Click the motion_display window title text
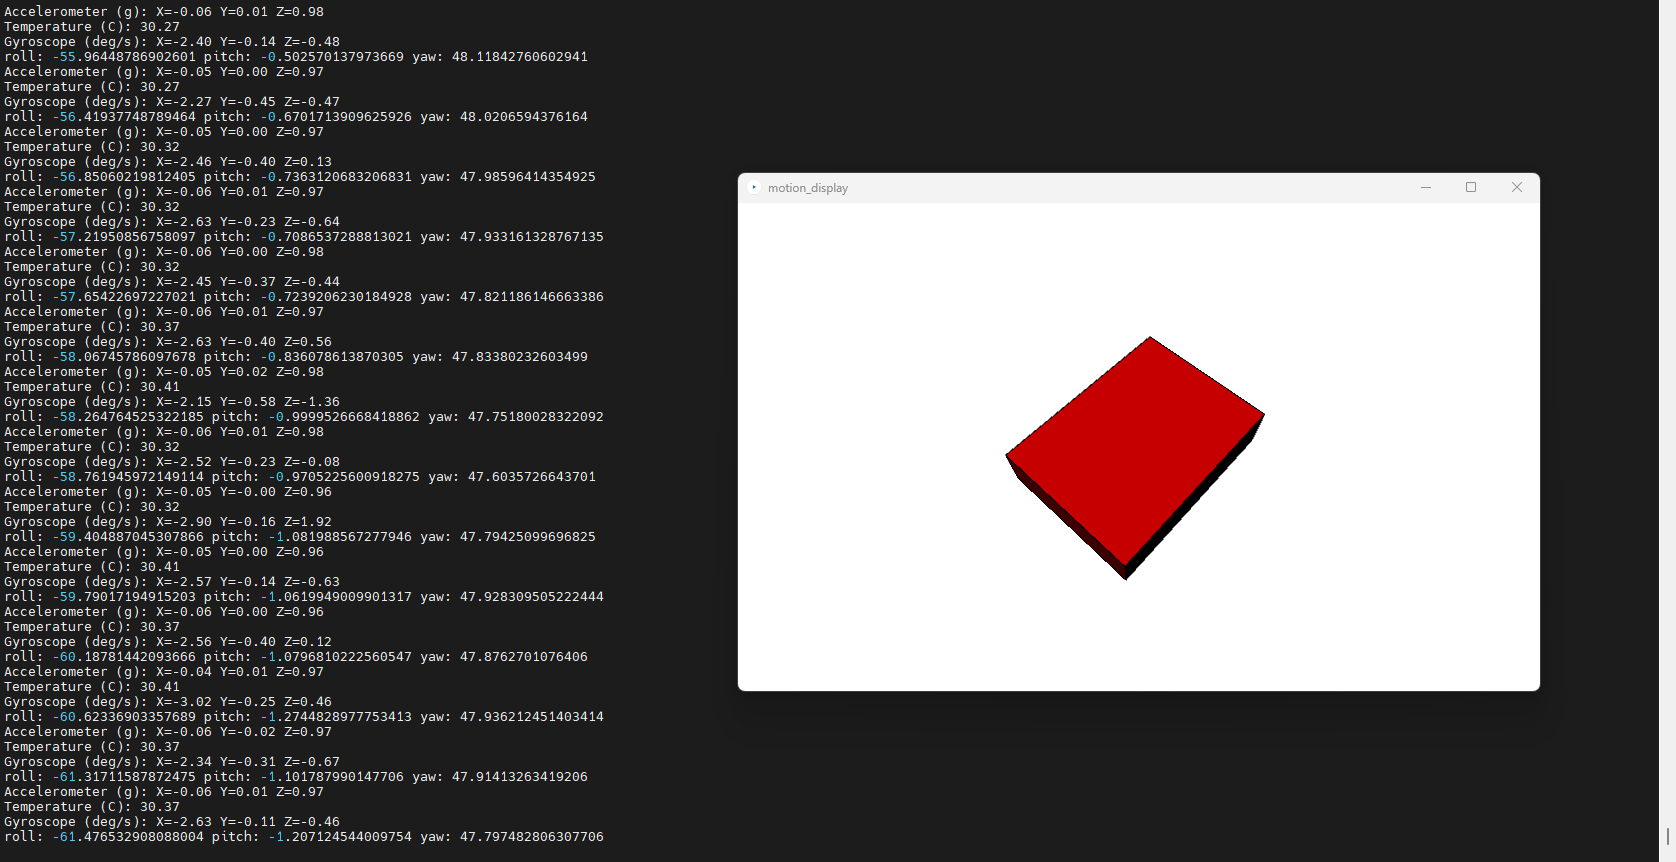The width and height of the screenshot is (1676, 862). [808, 188]
